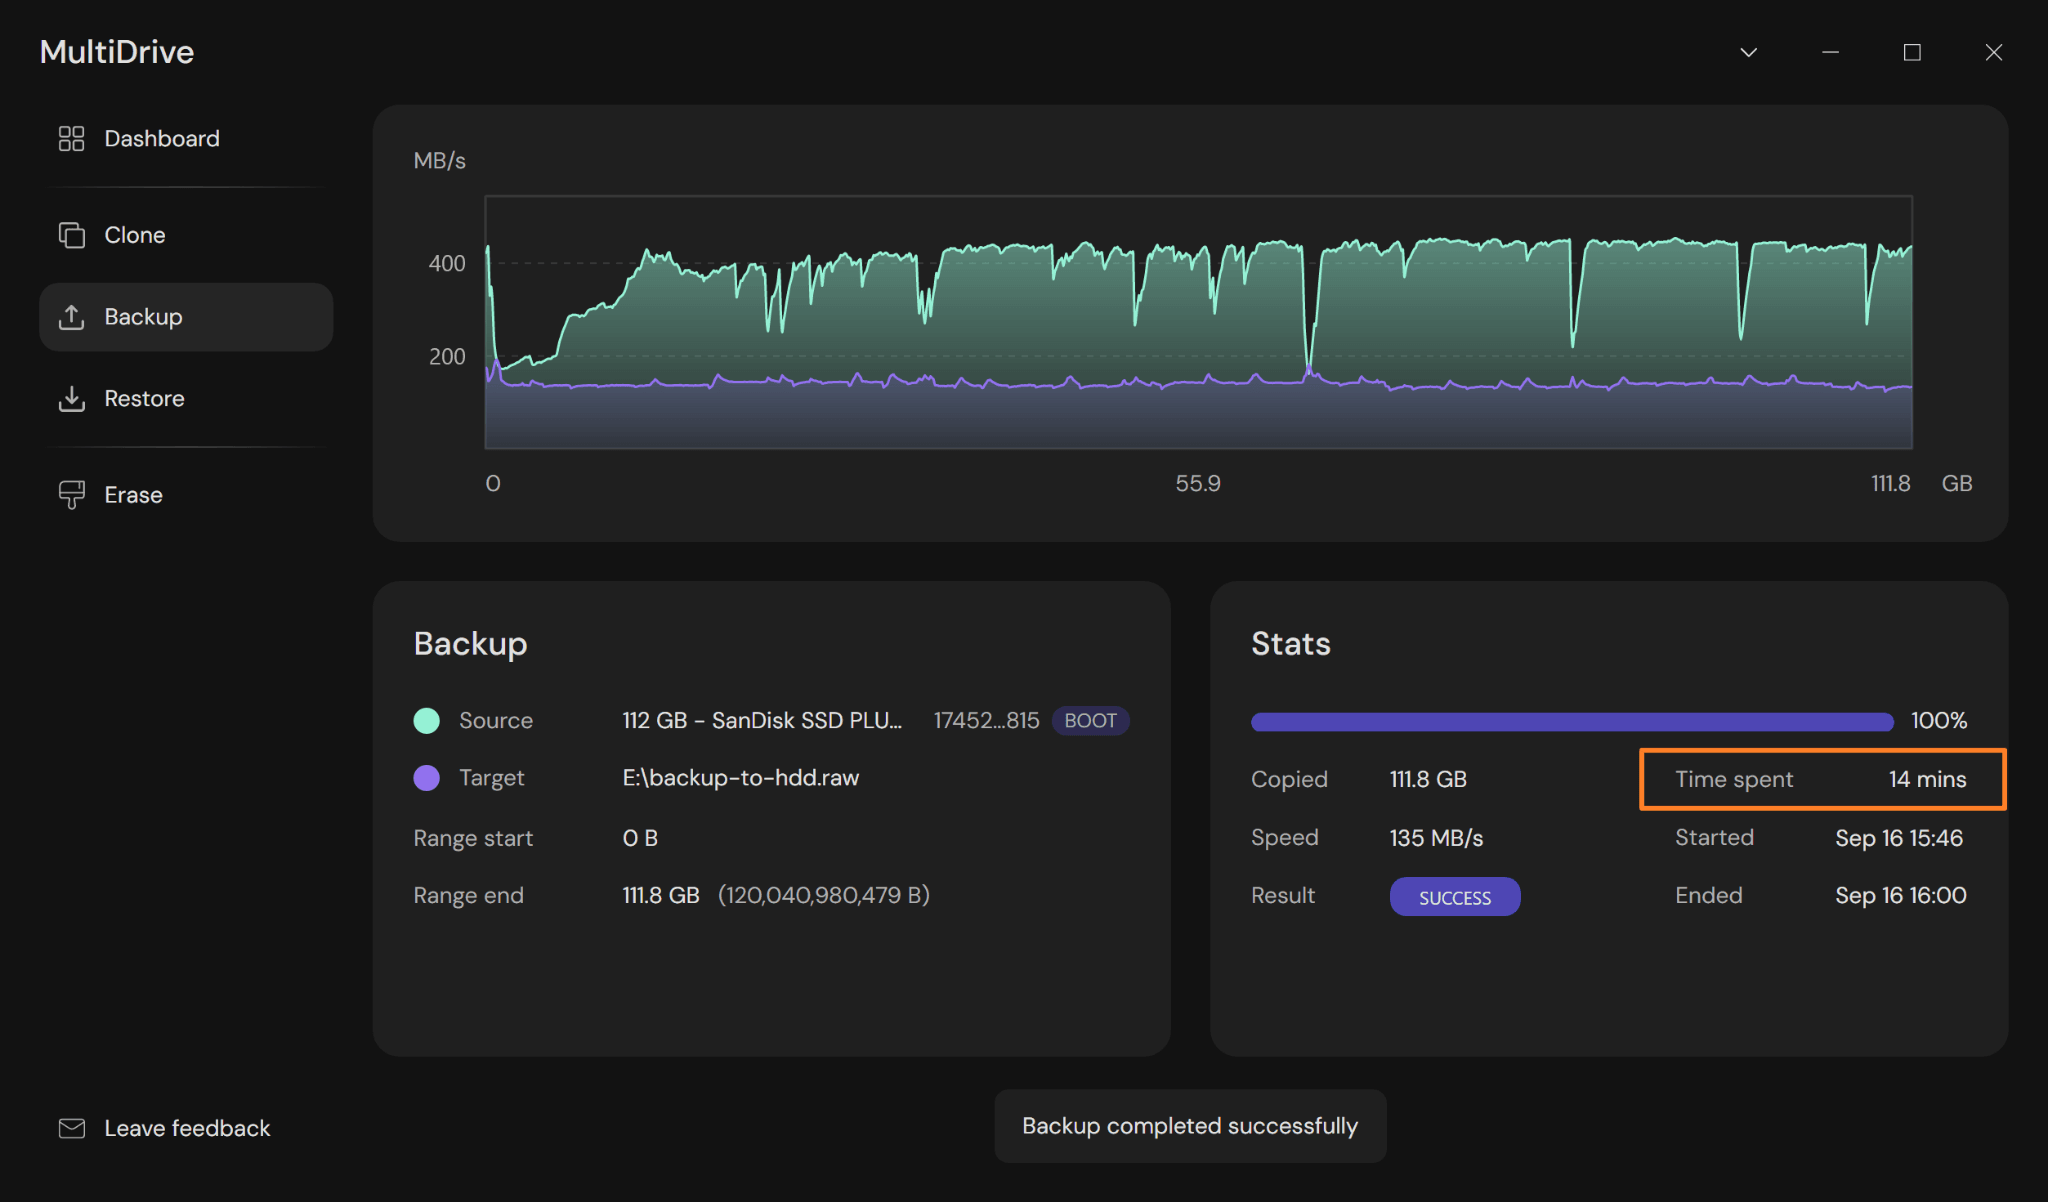Open the Erase section
Image resolution: width=2048 pixels, height=1202 pixels.
click(x=186, y=495)
